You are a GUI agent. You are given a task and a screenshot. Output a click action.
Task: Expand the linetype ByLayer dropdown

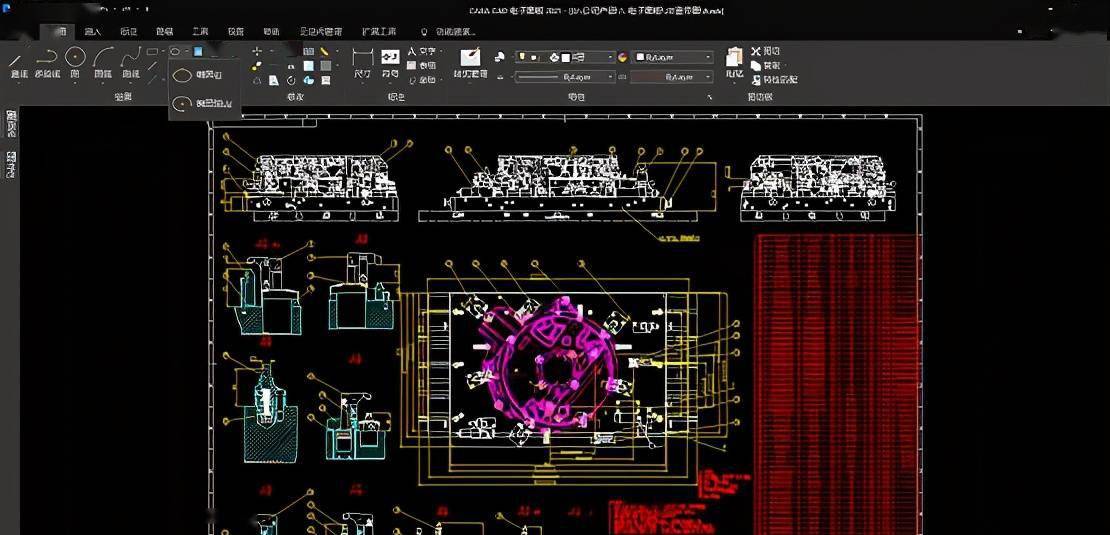click(x=609, y=77)
